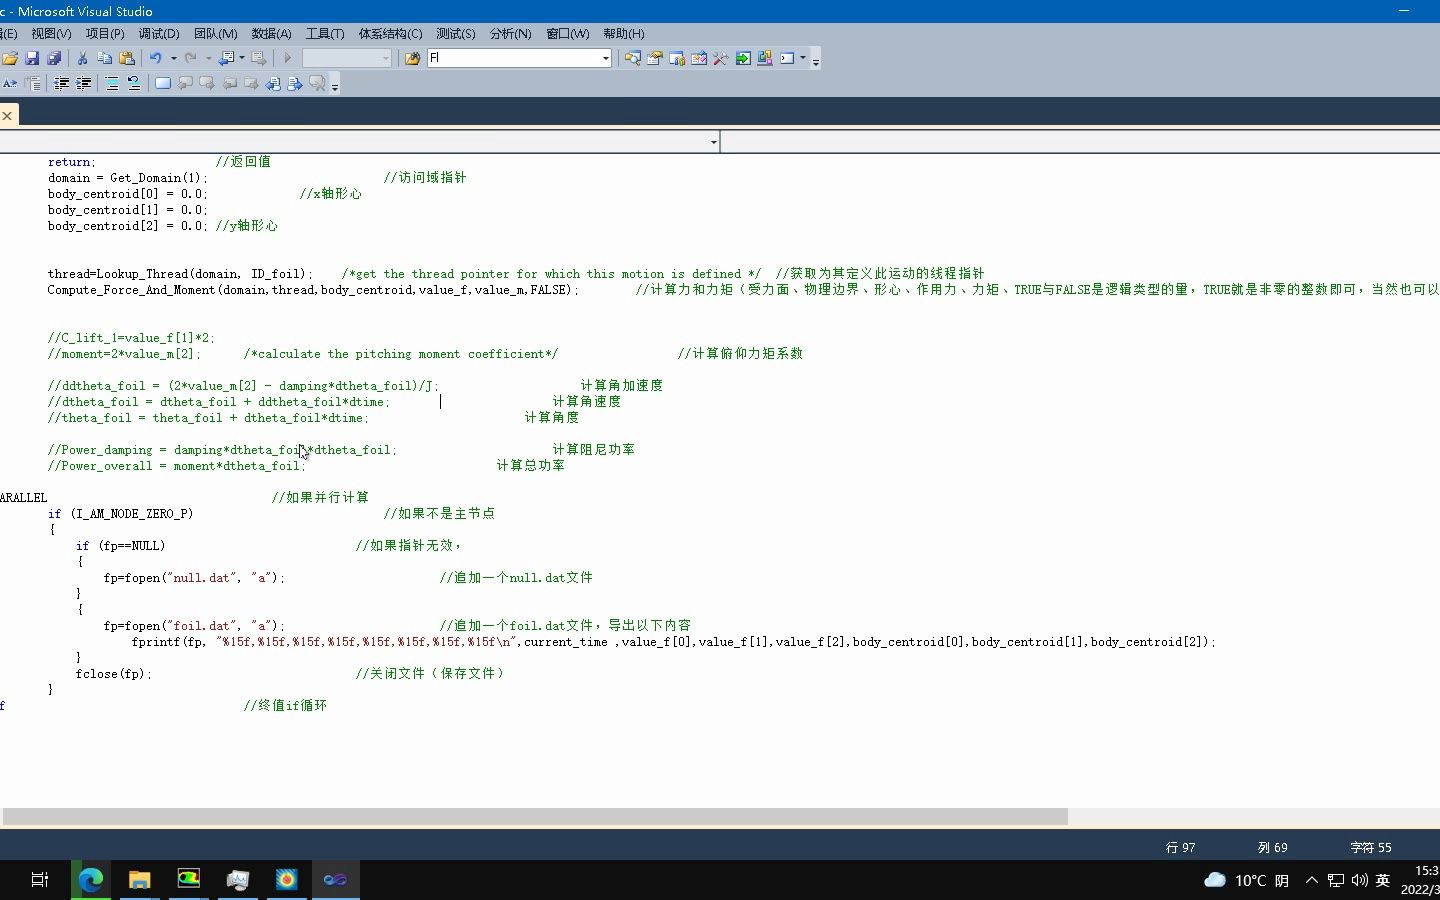Cut the selection with the scissors icon
The image size is (1440, 900).
click(82, 58)
